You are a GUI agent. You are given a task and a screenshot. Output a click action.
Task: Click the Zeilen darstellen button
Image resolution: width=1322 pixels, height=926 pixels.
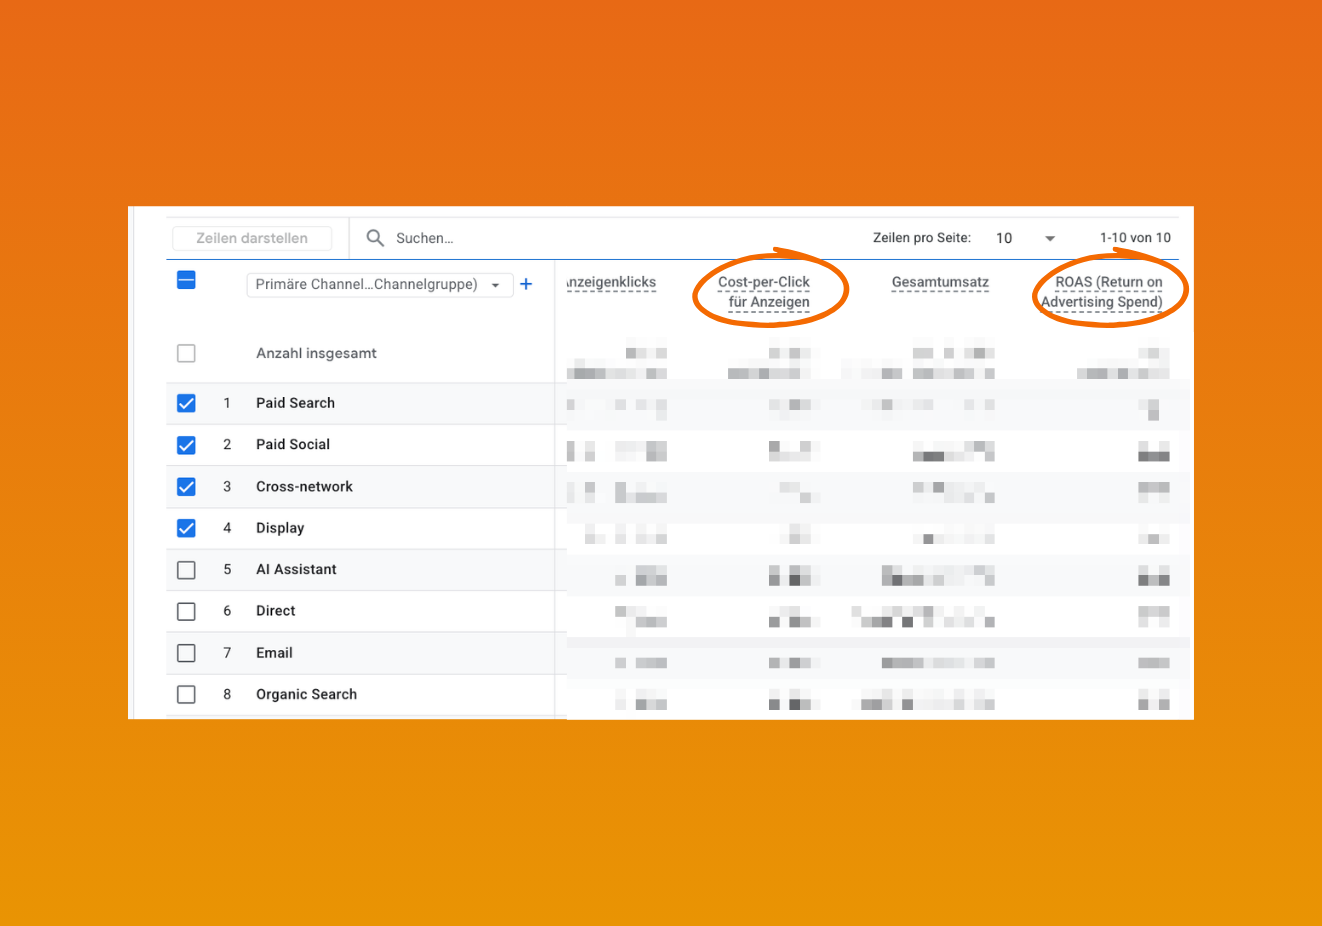[252, 238]
